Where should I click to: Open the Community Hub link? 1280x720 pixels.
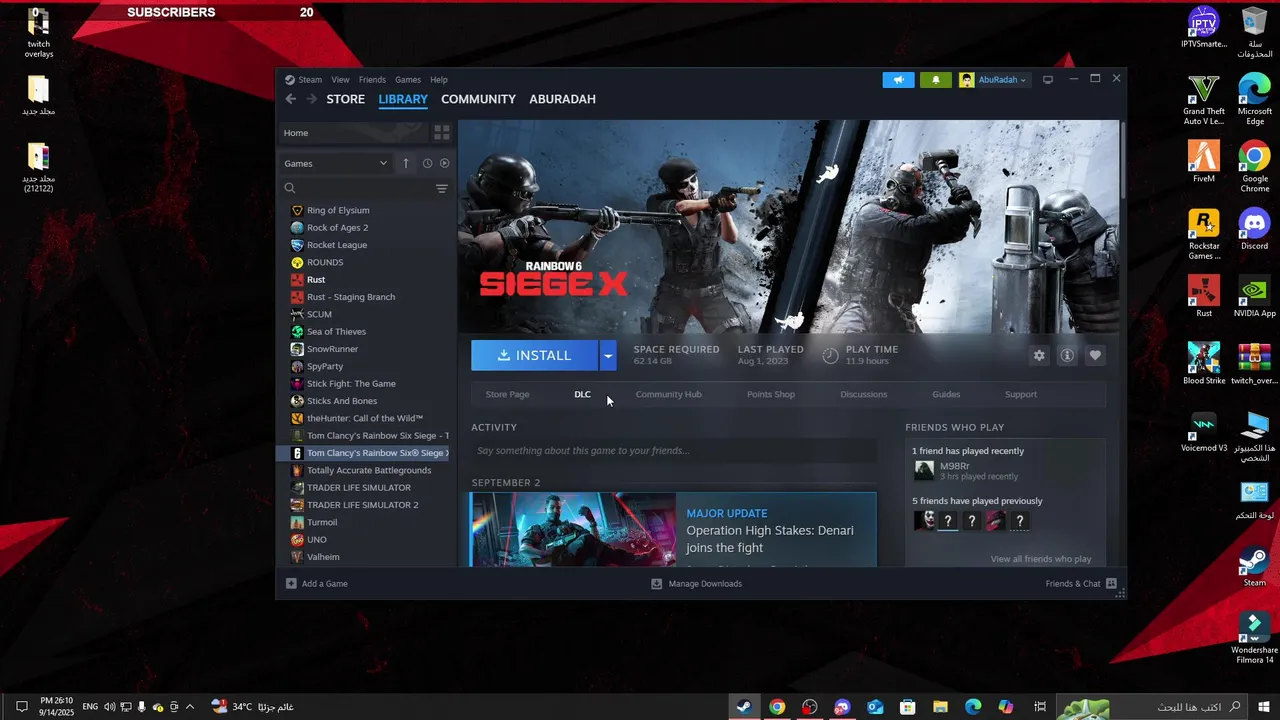(x=668, y=394)
